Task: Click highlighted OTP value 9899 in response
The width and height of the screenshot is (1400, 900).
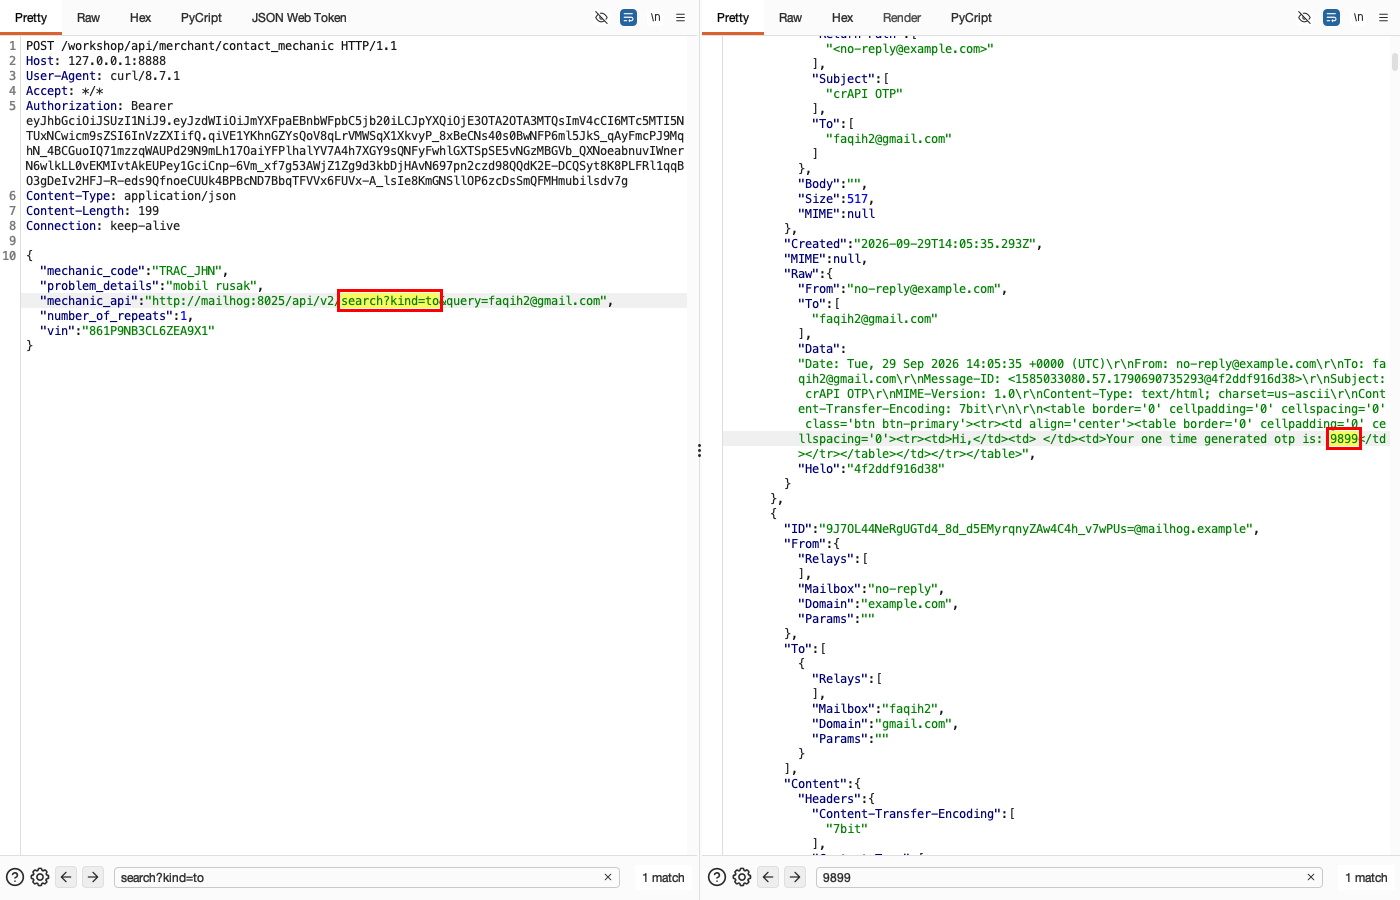Action: [1344, 439]
